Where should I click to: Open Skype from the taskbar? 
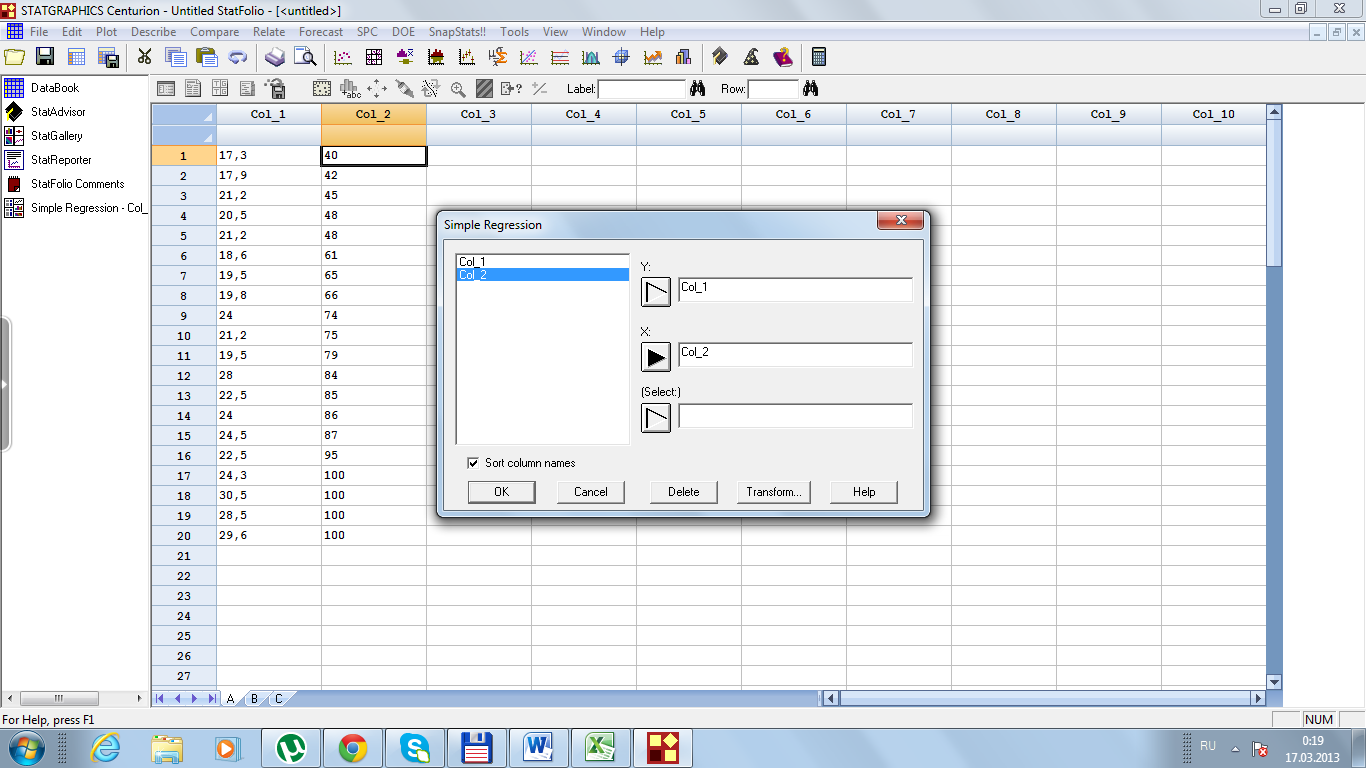(x=414, y=747)
